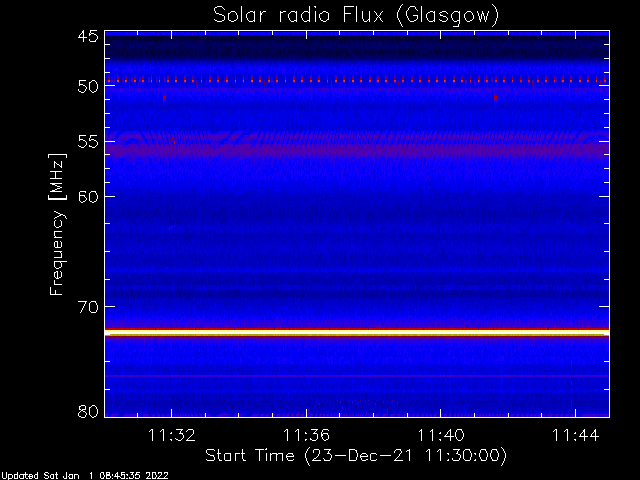
Task: Click the 55 frequency tick label
Action: coord(88,142)
